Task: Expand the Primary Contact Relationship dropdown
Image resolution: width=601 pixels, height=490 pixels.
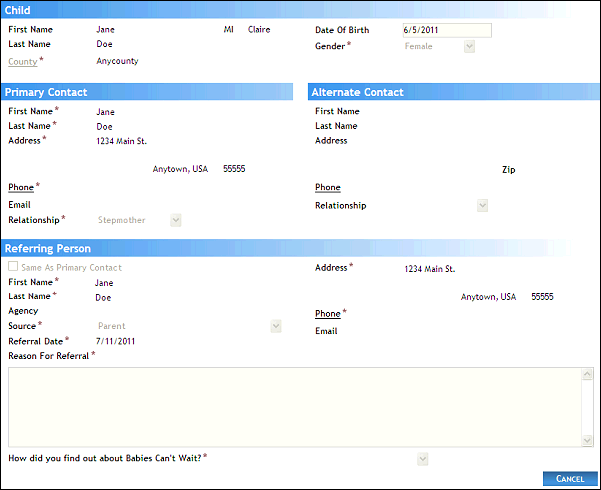Action: 176,220
